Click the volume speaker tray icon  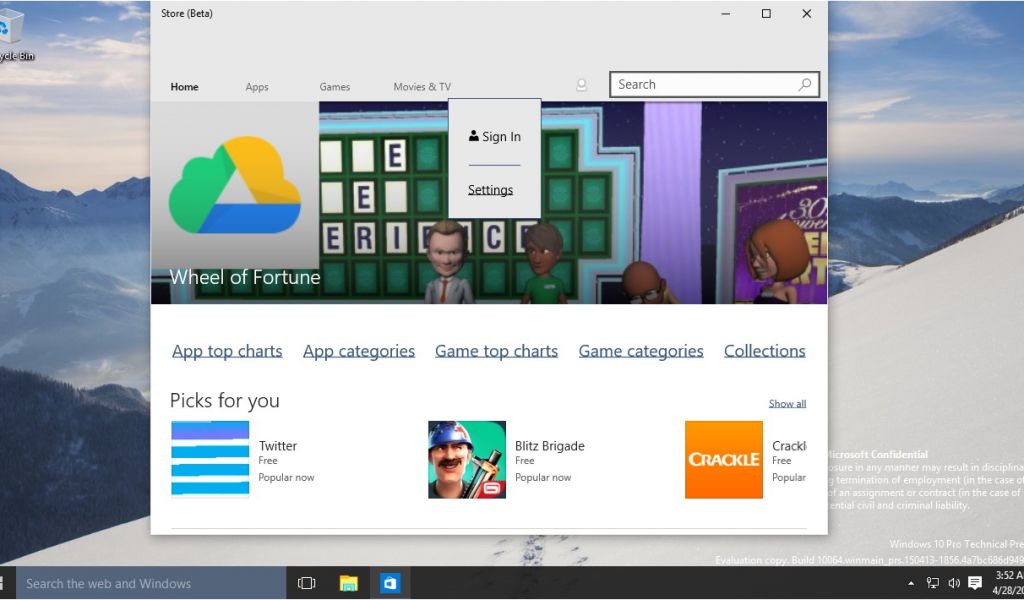953,583
